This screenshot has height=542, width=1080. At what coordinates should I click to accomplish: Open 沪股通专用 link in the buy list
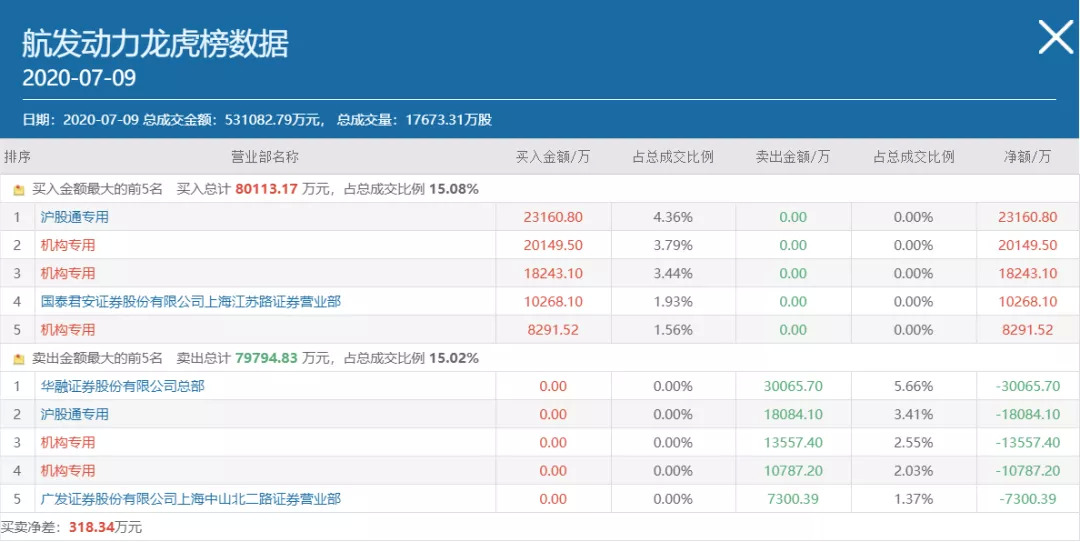coord(75,217)
